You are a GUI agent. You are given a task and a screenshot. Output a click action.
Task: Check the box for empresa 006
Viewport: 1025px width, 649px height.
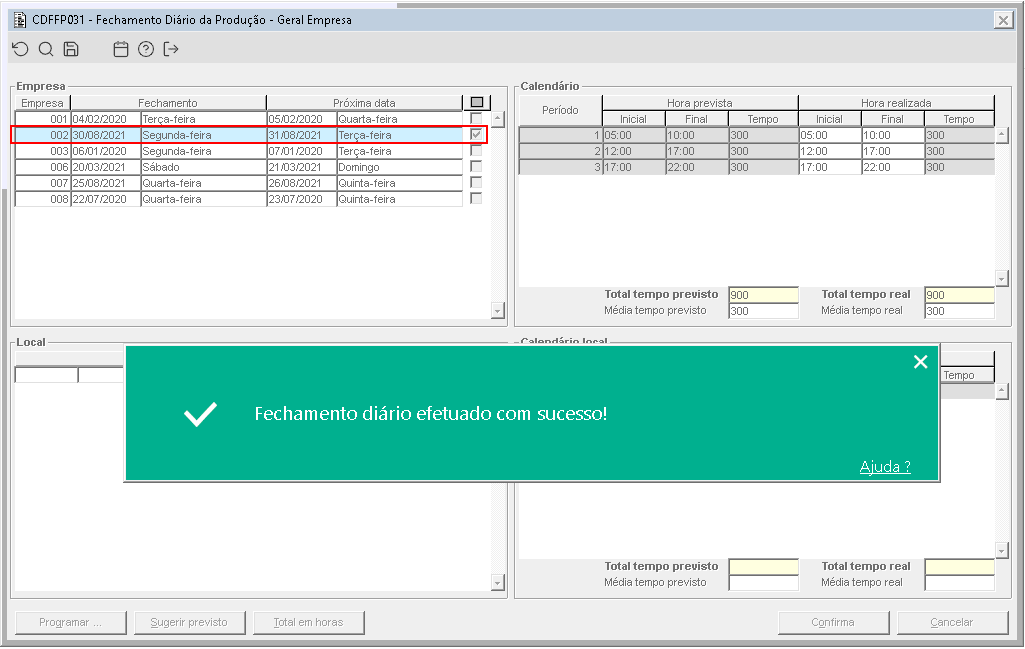coord(476,167)
